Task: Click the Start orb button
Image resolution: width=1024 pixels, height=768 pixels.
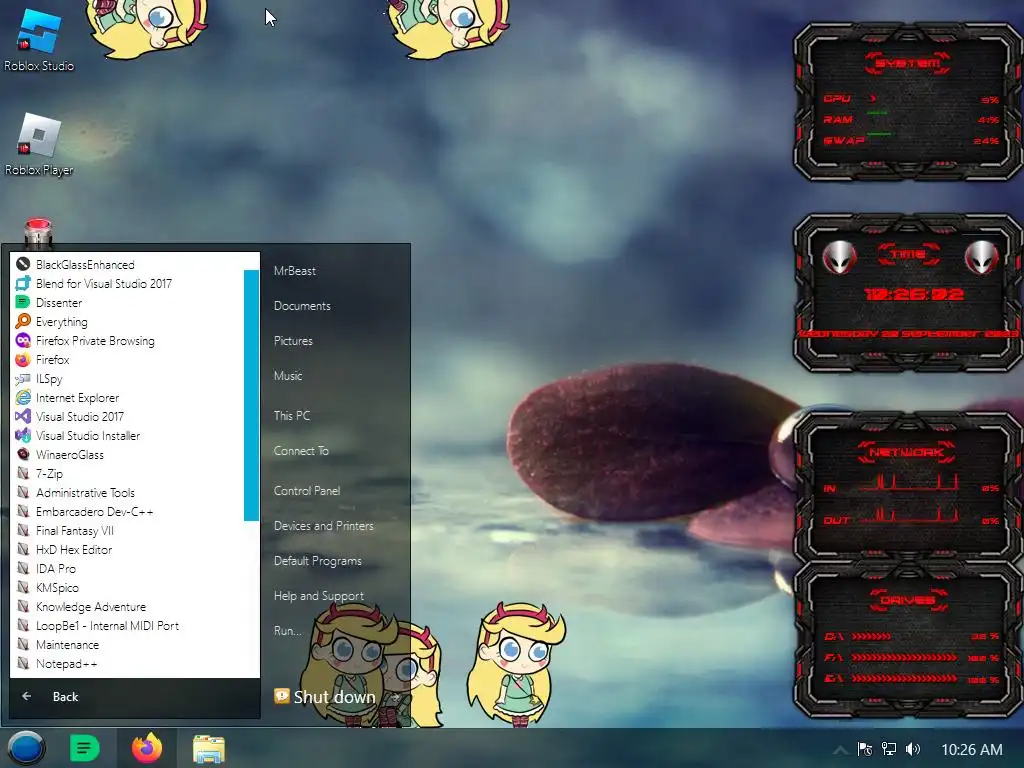Action: click(26, 748)
